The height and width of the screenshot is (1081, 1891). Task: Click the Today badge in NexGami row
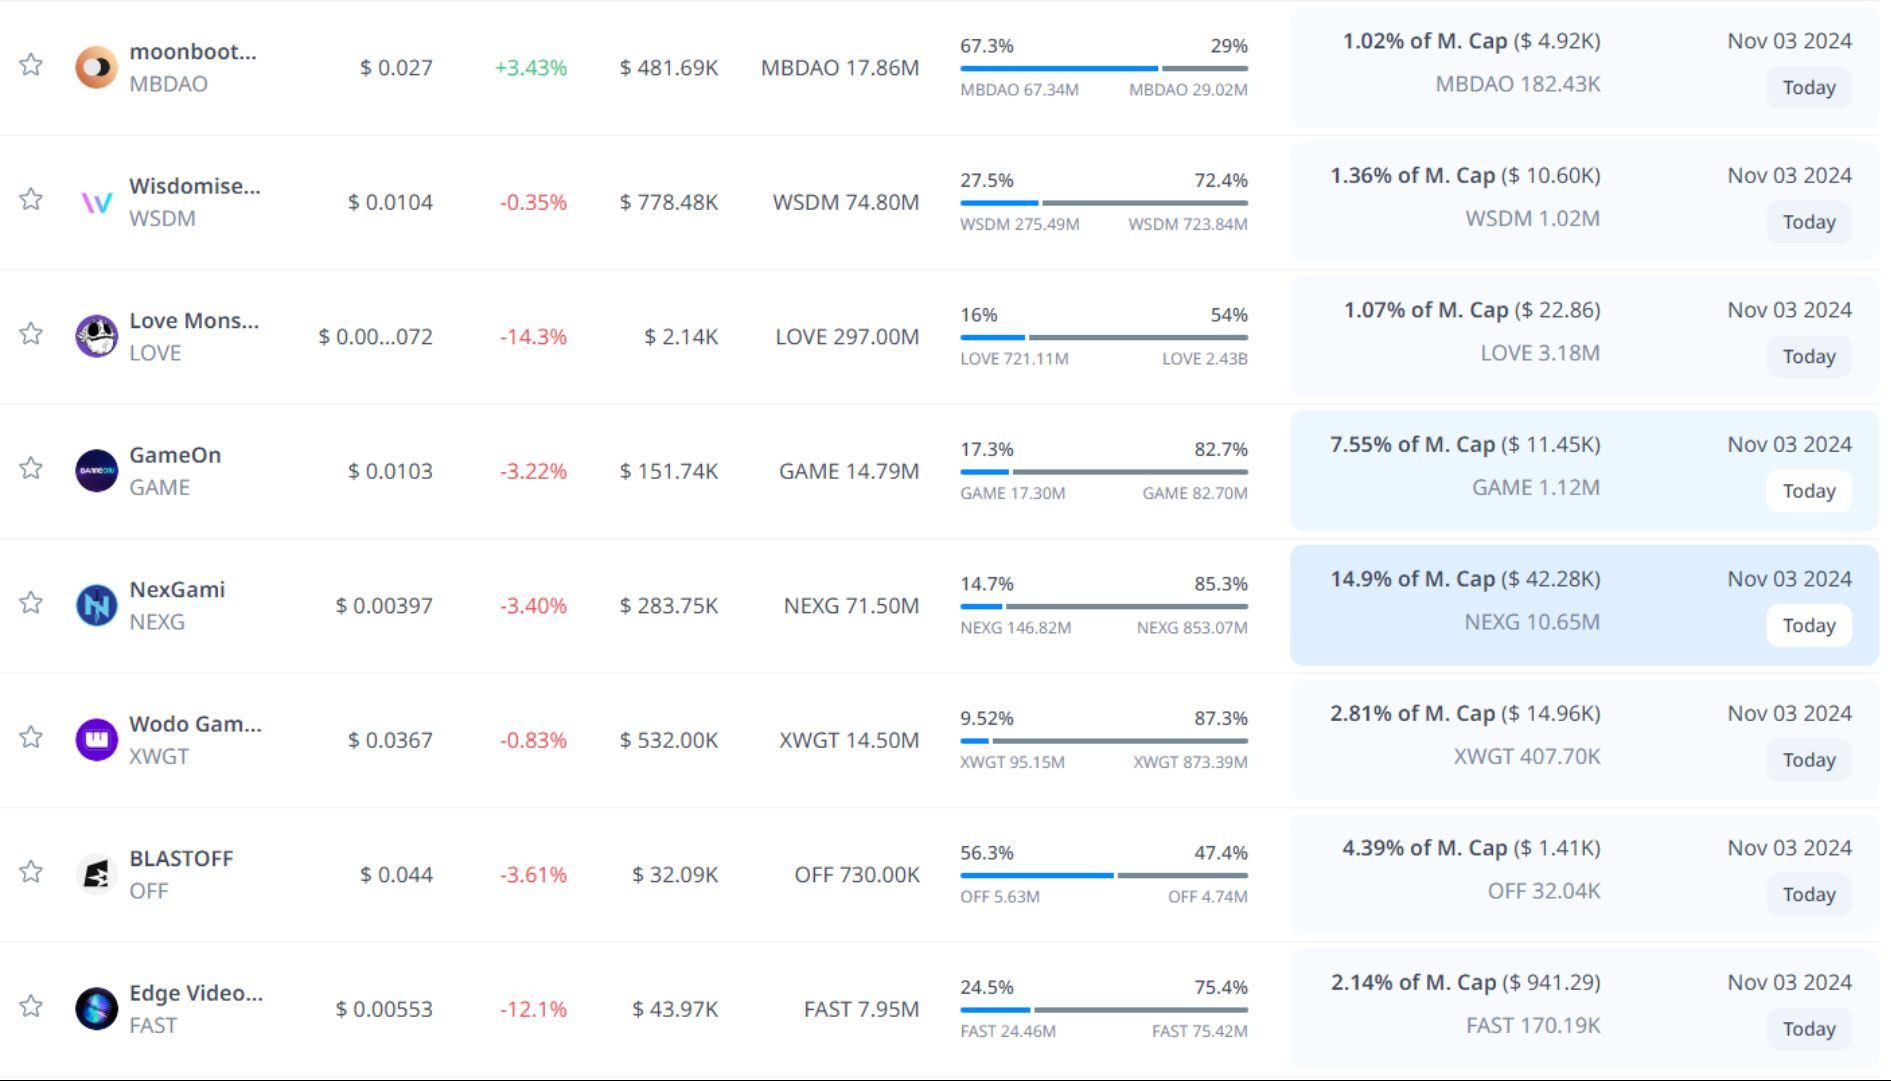(x=1808, y=626)
